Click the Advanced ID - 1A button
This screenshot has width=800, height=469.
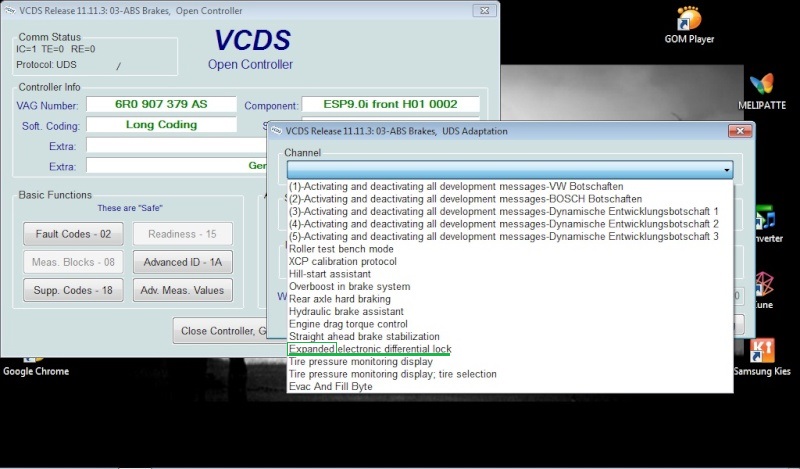coord(183,262)
